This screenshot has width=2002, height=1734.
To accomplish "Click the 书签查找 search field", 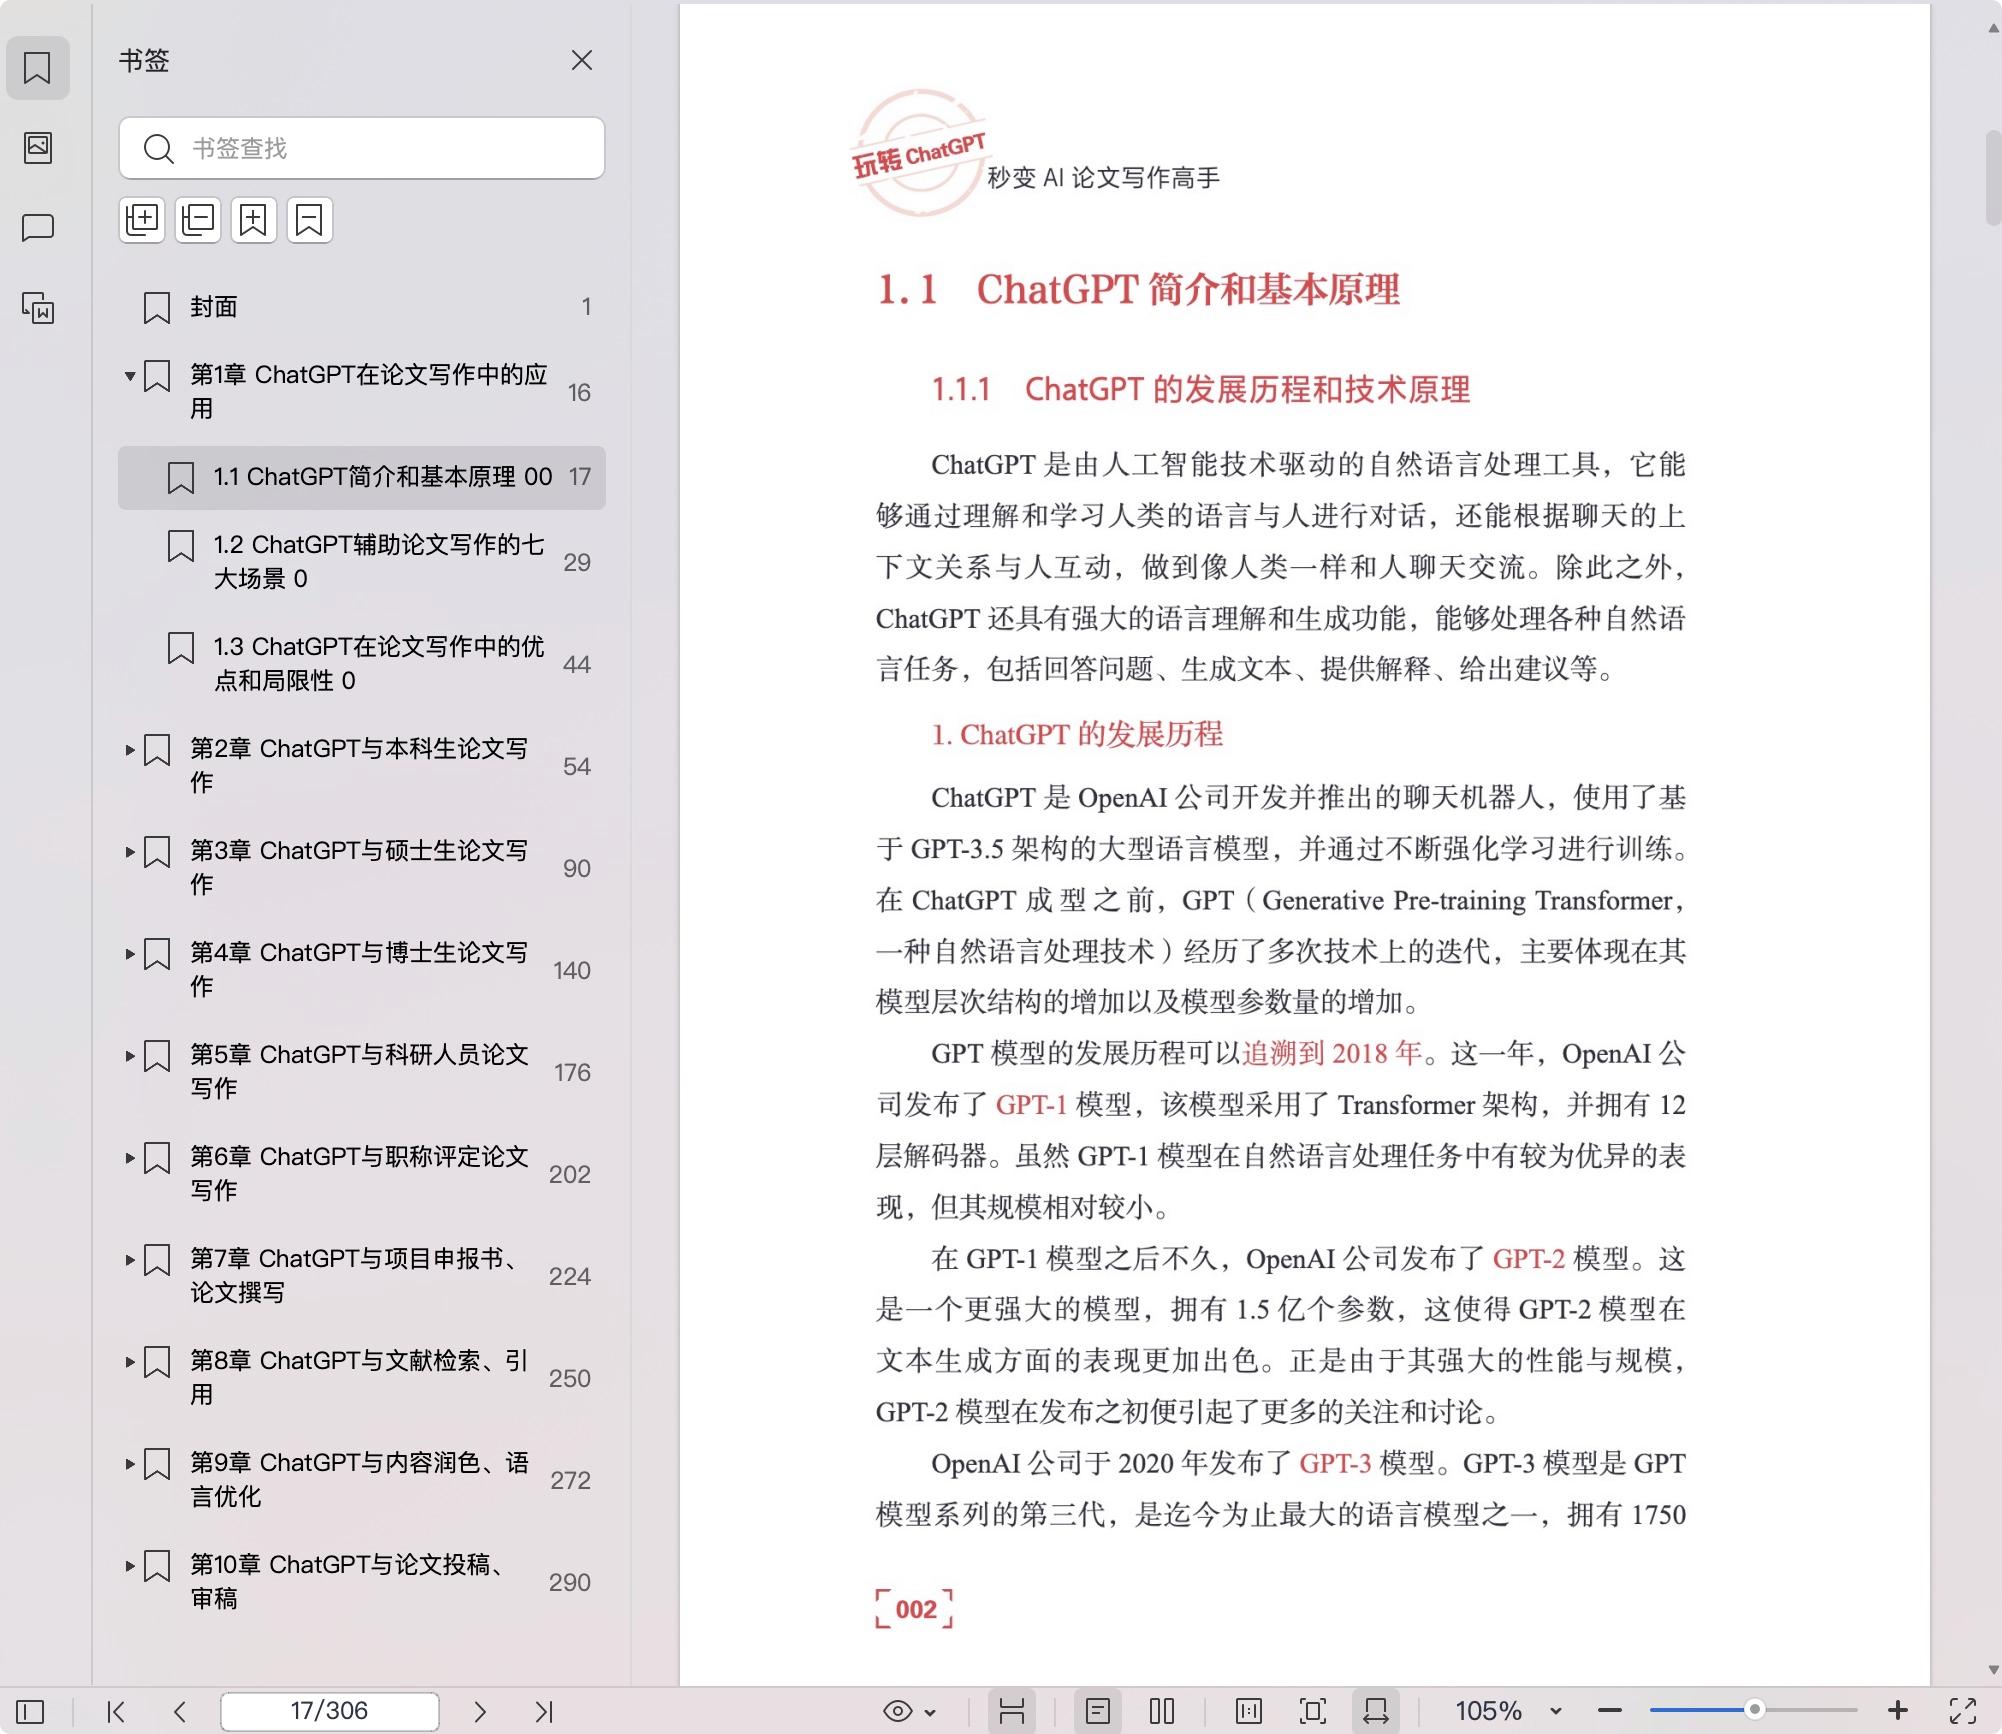I will click(x=362, y=148).
